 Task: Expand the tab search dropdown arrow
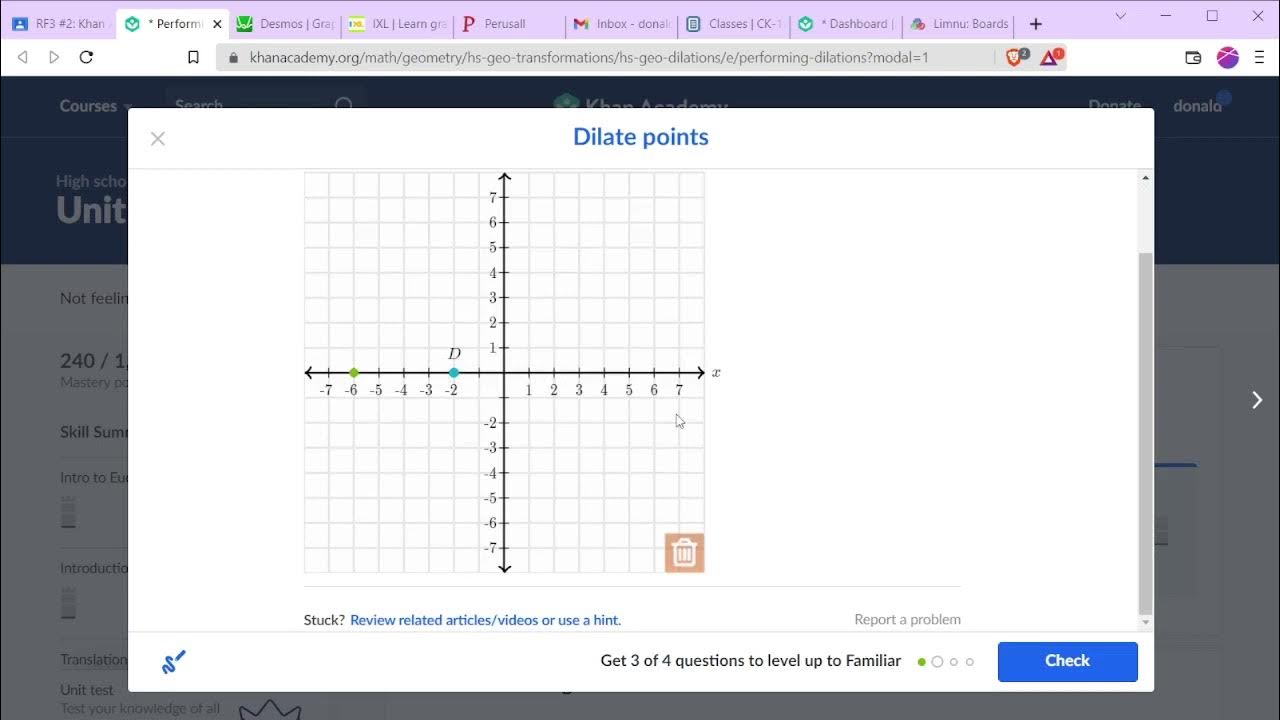pos(1120,17)
